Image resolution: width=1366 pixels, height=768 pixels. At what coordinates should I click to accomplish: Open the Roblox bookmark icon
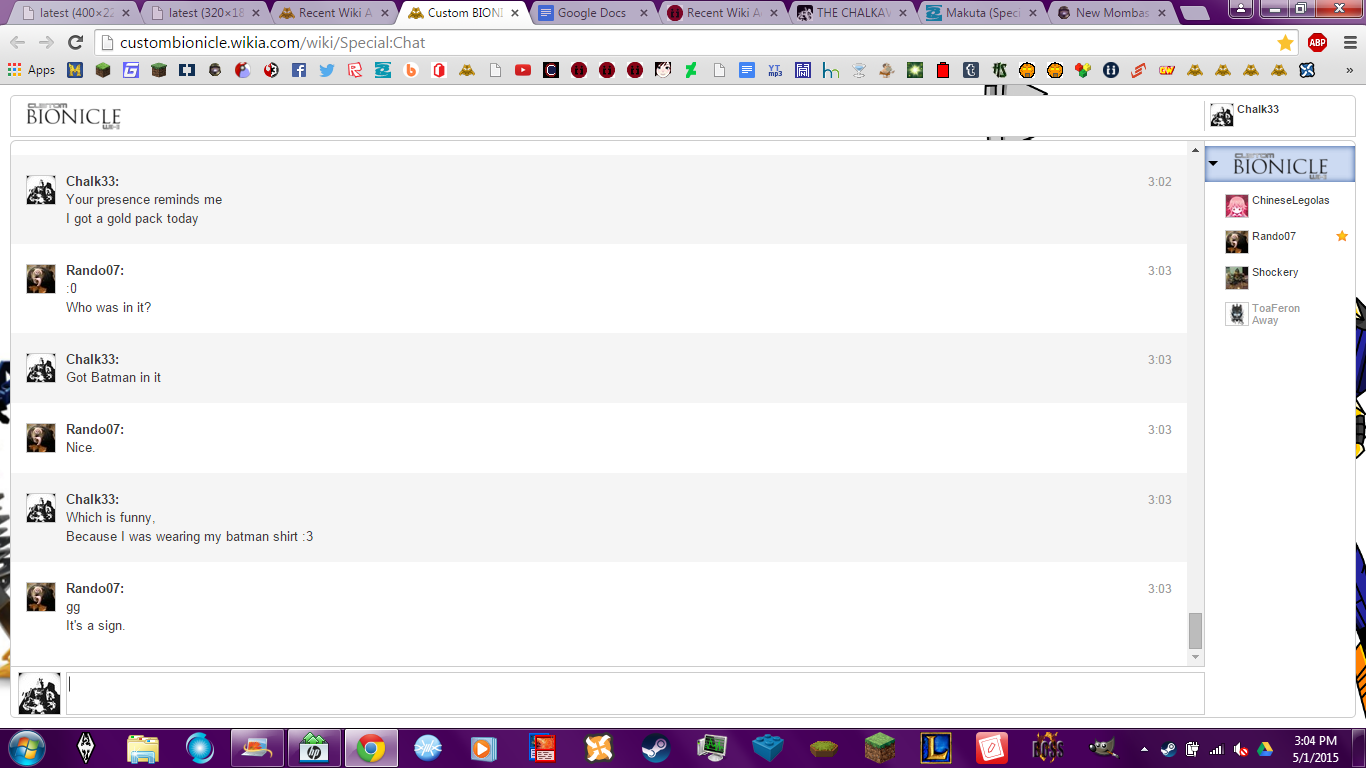(x=355, y=70)
